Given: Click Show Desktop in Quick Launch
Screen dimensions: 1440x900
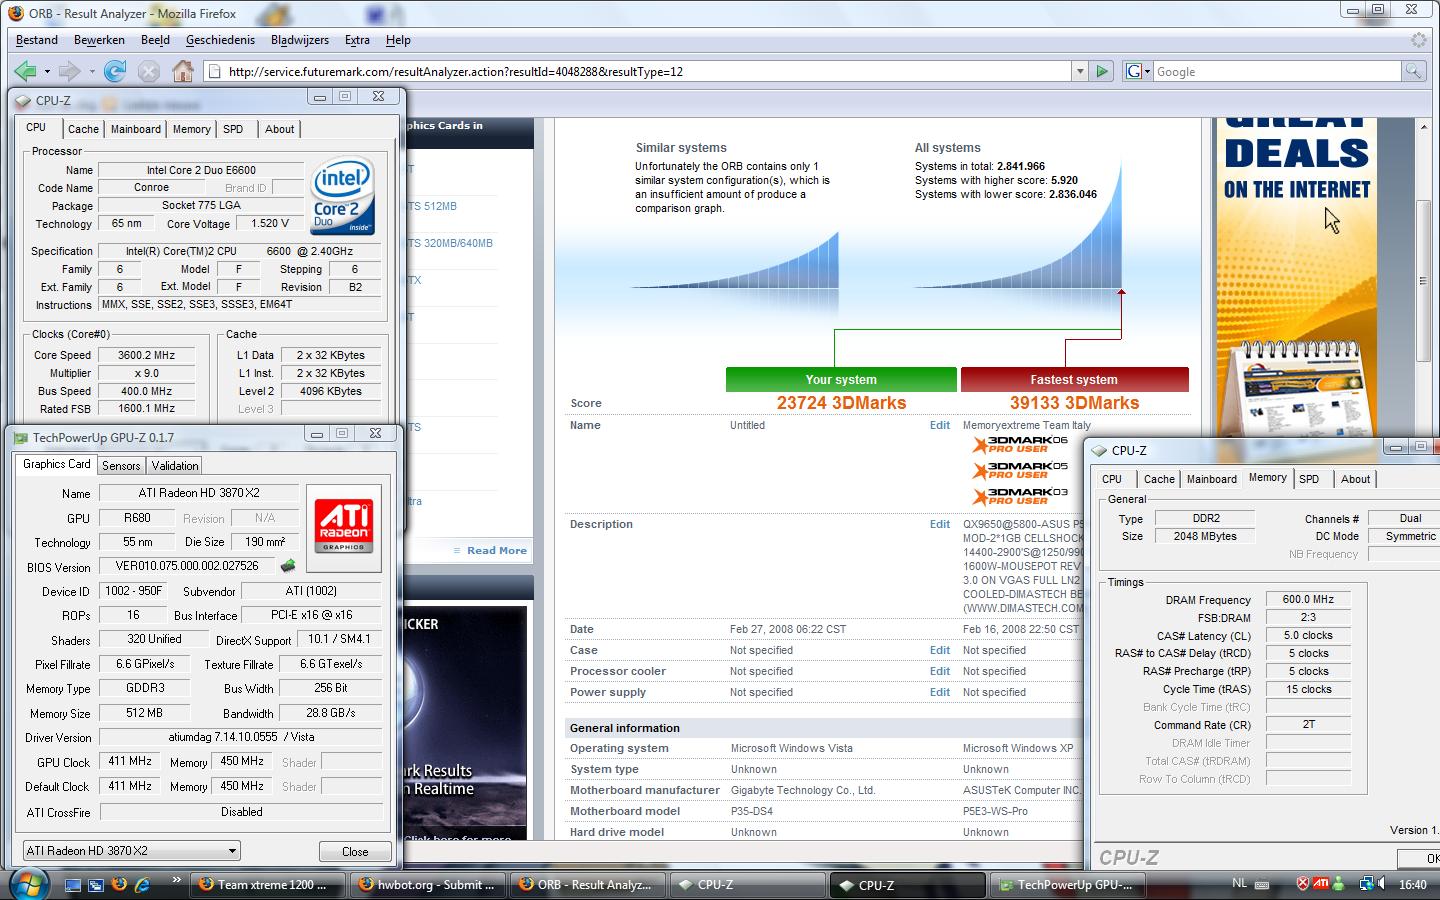Looking at the screenshot, I should (x=72, y=885).
